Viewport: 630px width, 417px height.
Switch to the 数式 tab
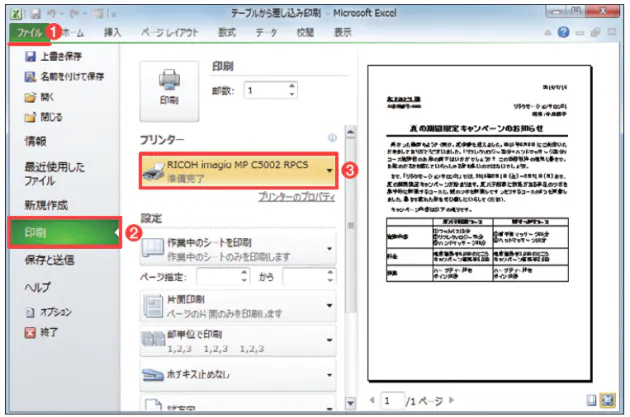227,33
